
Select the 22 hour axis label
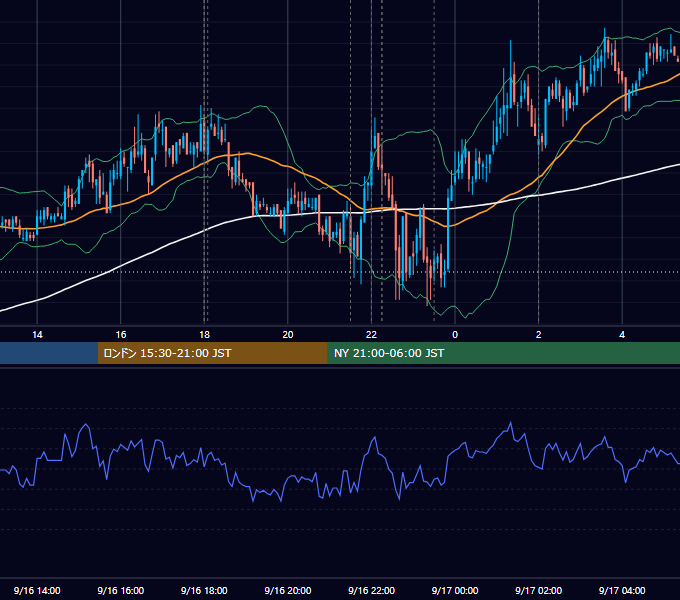(x=371, y=334)
